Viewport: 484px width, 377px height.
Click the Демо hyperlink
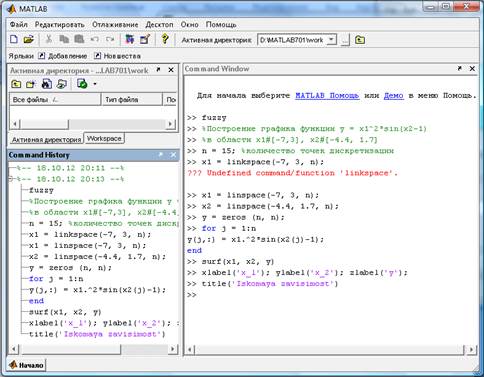point(393,96)
